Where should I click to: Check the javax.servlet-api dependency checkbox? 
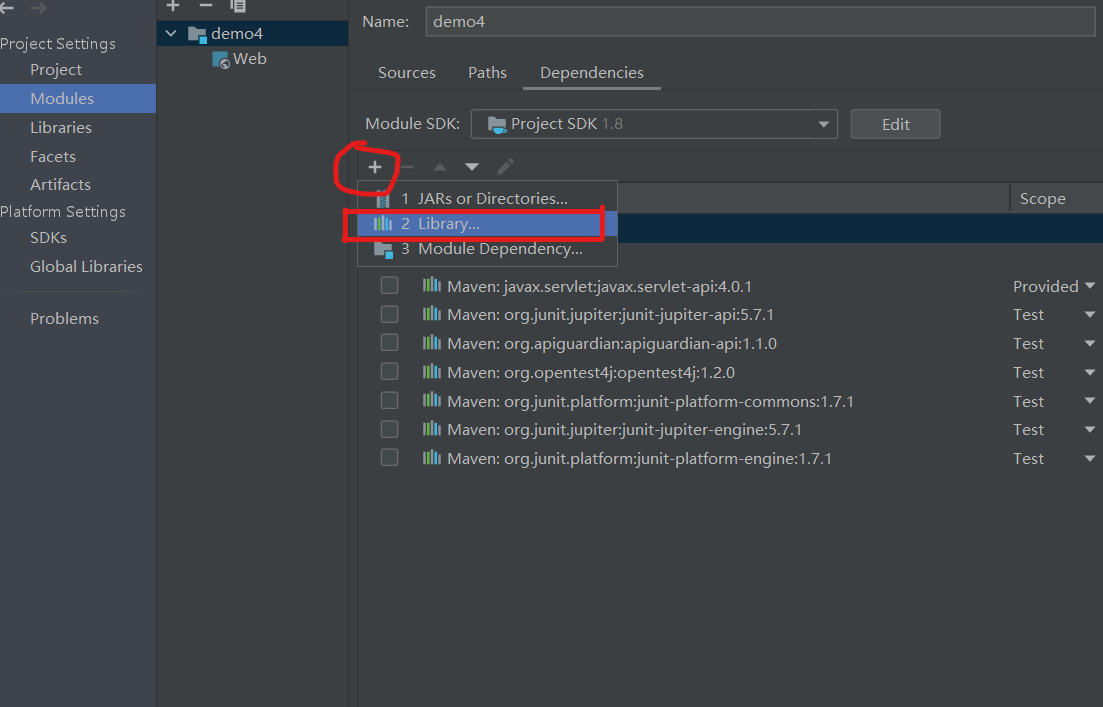tap(389, 285)
